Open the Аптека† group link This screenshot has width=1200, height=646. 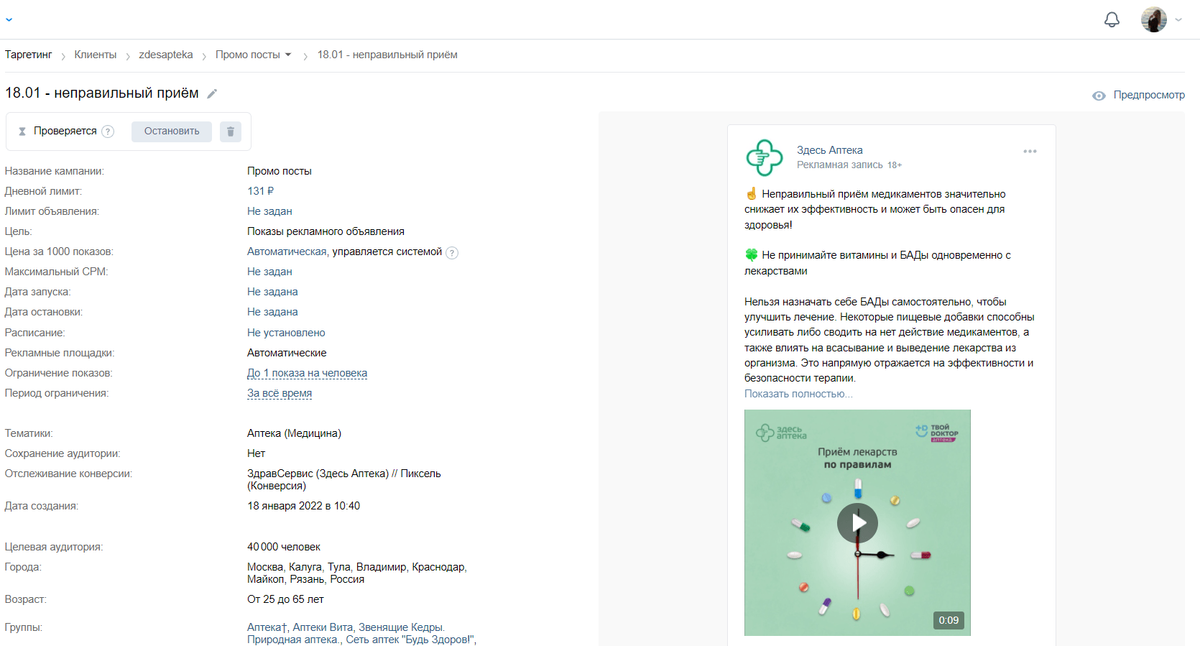click(268, 627)
